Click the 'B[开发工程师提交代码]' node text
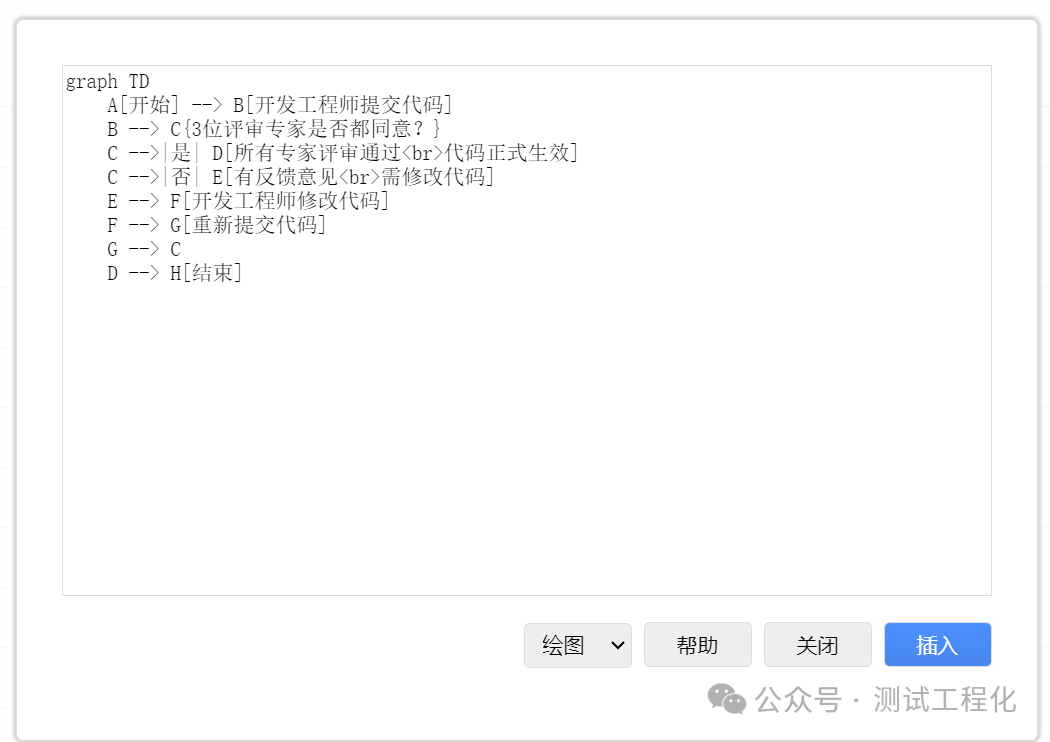The height and width of the screenshot is (742, 1050). pyautogui.click(x=342, y=105)
